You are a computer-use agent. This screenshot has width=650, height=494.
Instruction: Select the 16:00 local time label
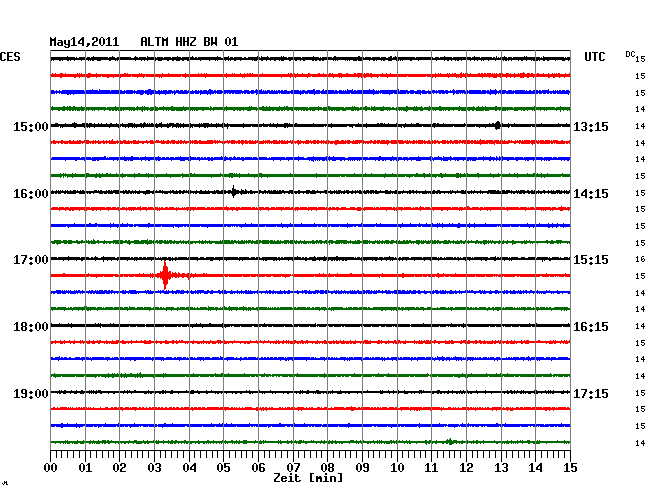point(31,194)
